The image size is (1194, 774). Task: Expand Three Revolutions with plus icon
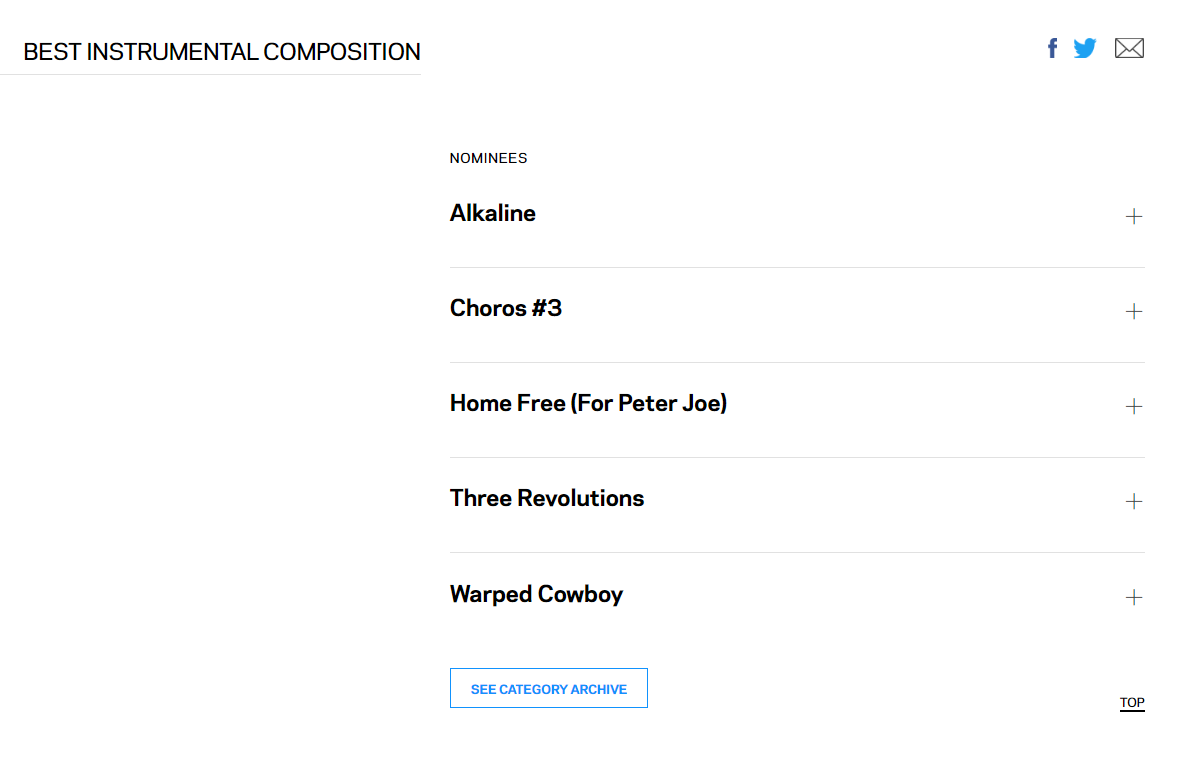1134,501
